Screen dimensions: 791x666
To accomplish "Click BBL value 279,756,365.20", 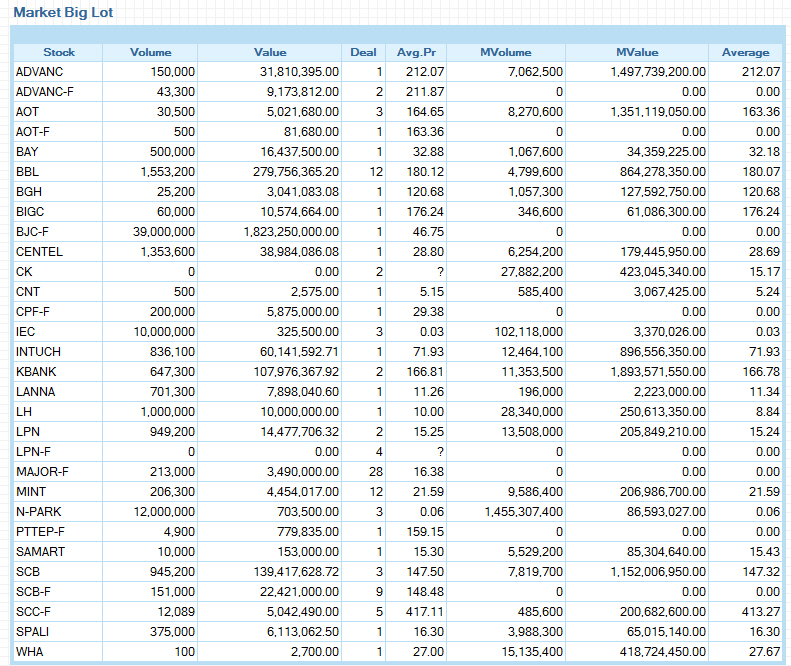I will [296, 172].
